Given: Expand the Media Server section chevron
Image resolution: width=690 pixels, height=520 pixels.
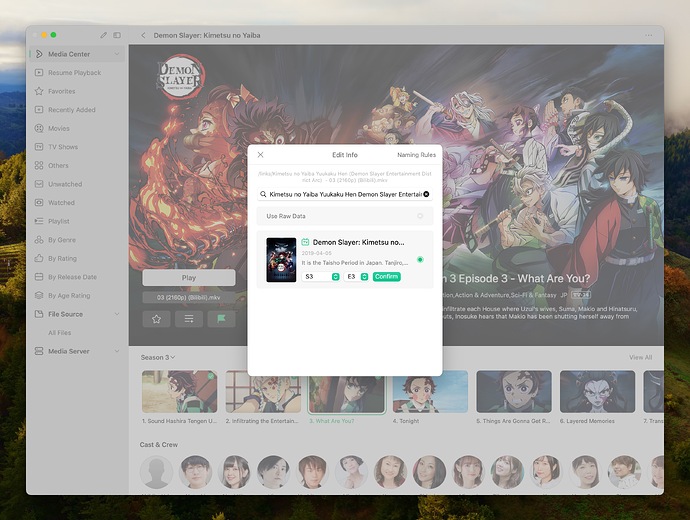Looking at the screenshot, I should [117, 351].
